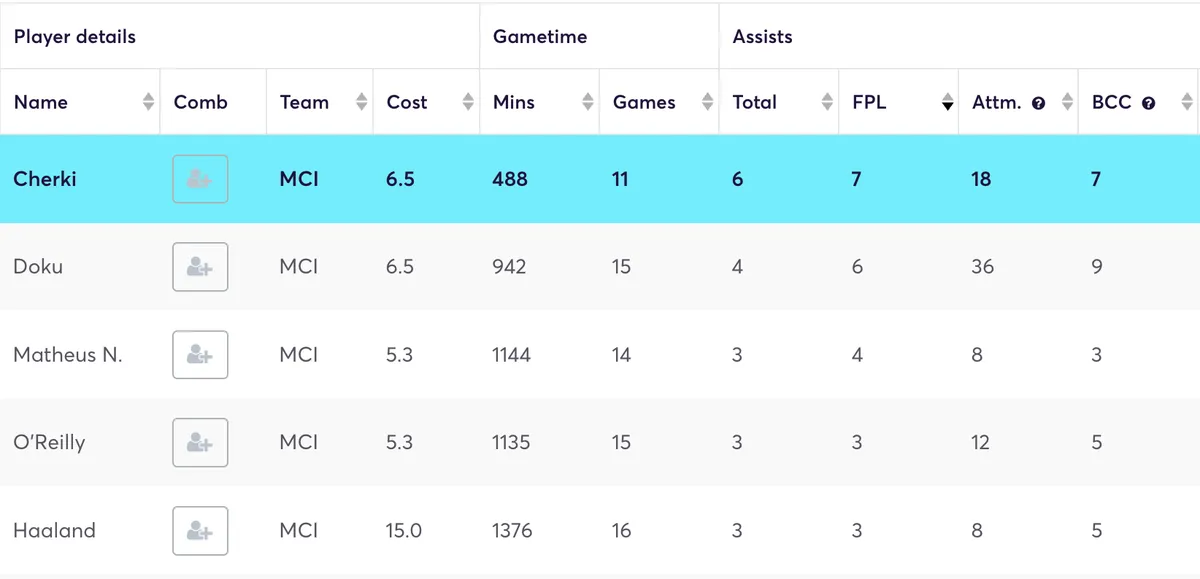Click Matheus N.'s add-player icon
The width and height of the screenshot is (1200, 579).
[x=200, y=355]
